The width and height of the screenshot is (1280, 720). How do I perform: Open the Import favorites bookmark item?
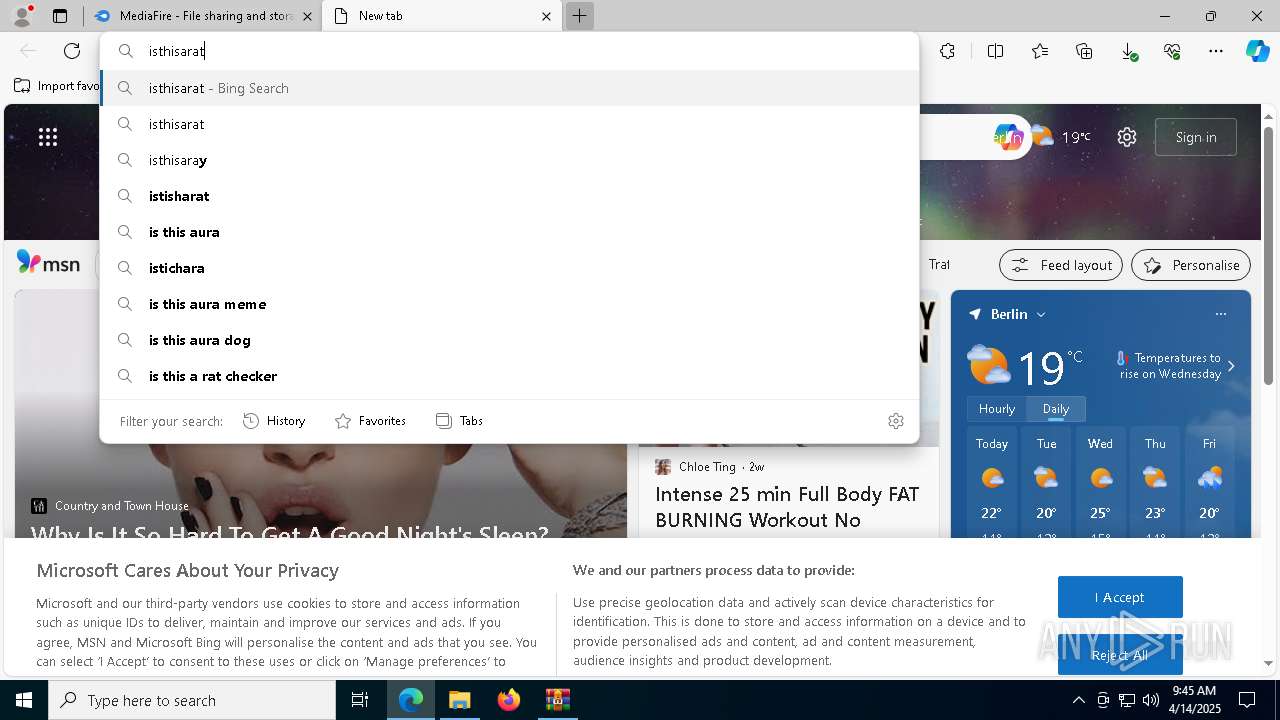[57, 86]
